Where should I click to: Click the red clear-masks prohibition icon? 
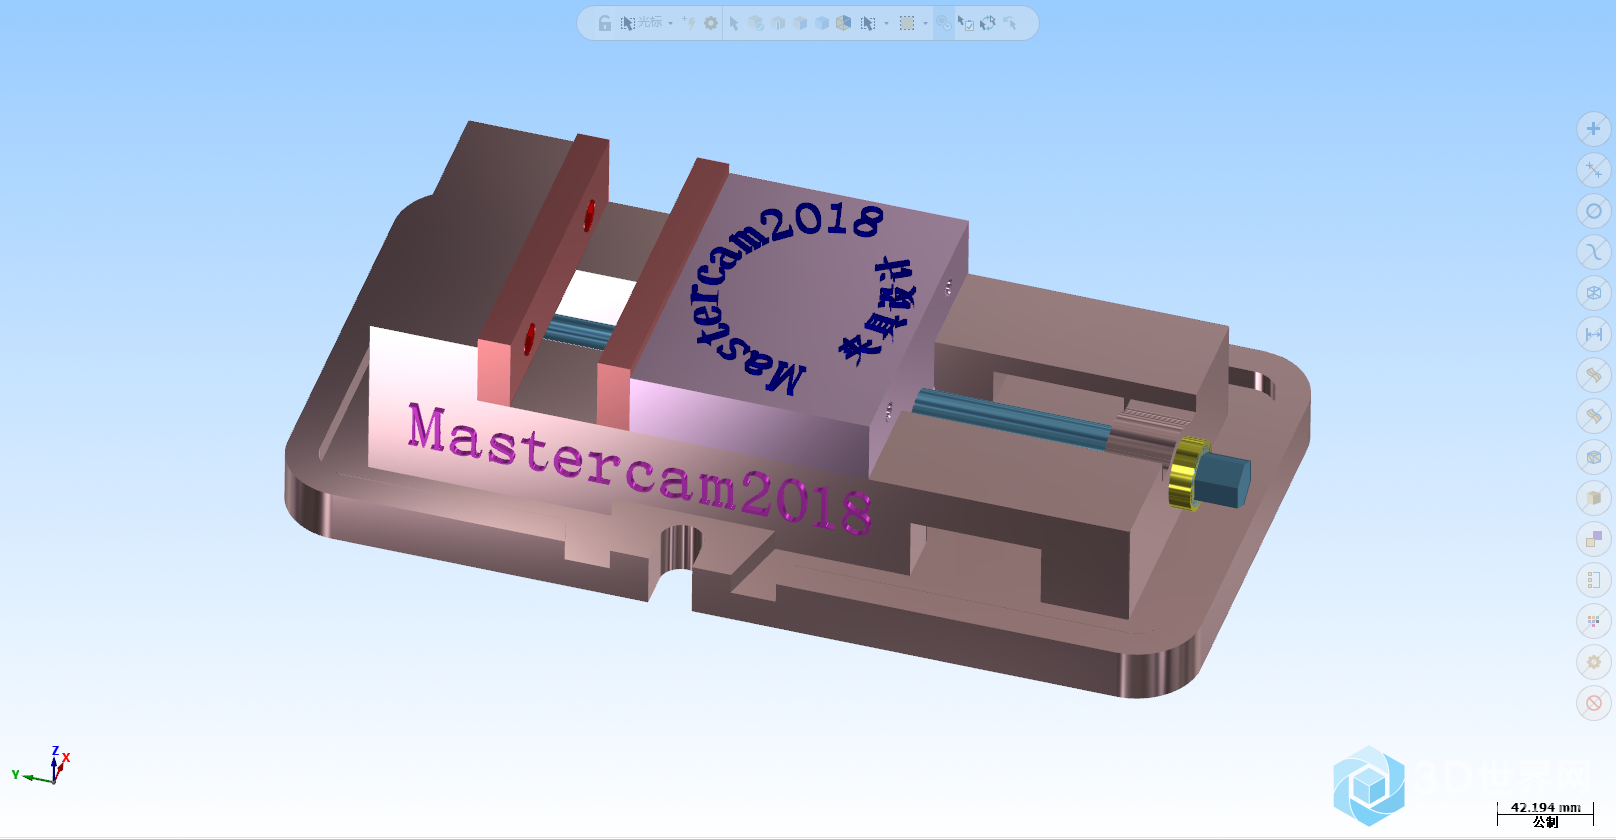(x=1594, y=703)
